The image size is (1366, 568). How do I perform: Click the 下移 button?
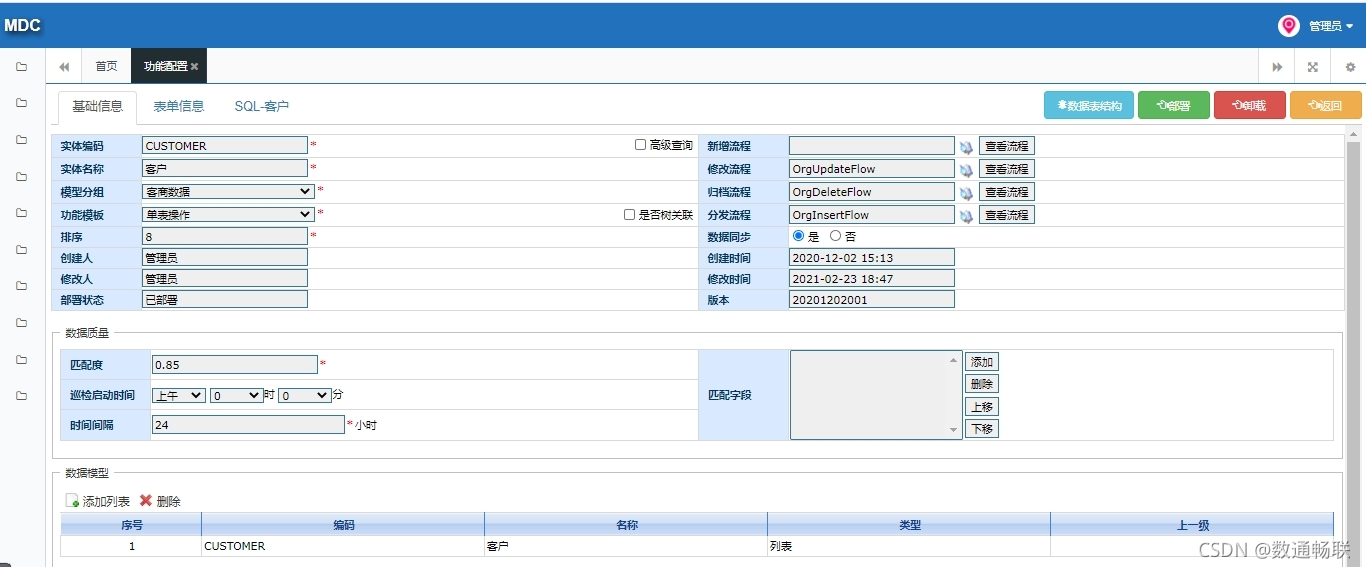pyautogui.click(x=982, y=429)
